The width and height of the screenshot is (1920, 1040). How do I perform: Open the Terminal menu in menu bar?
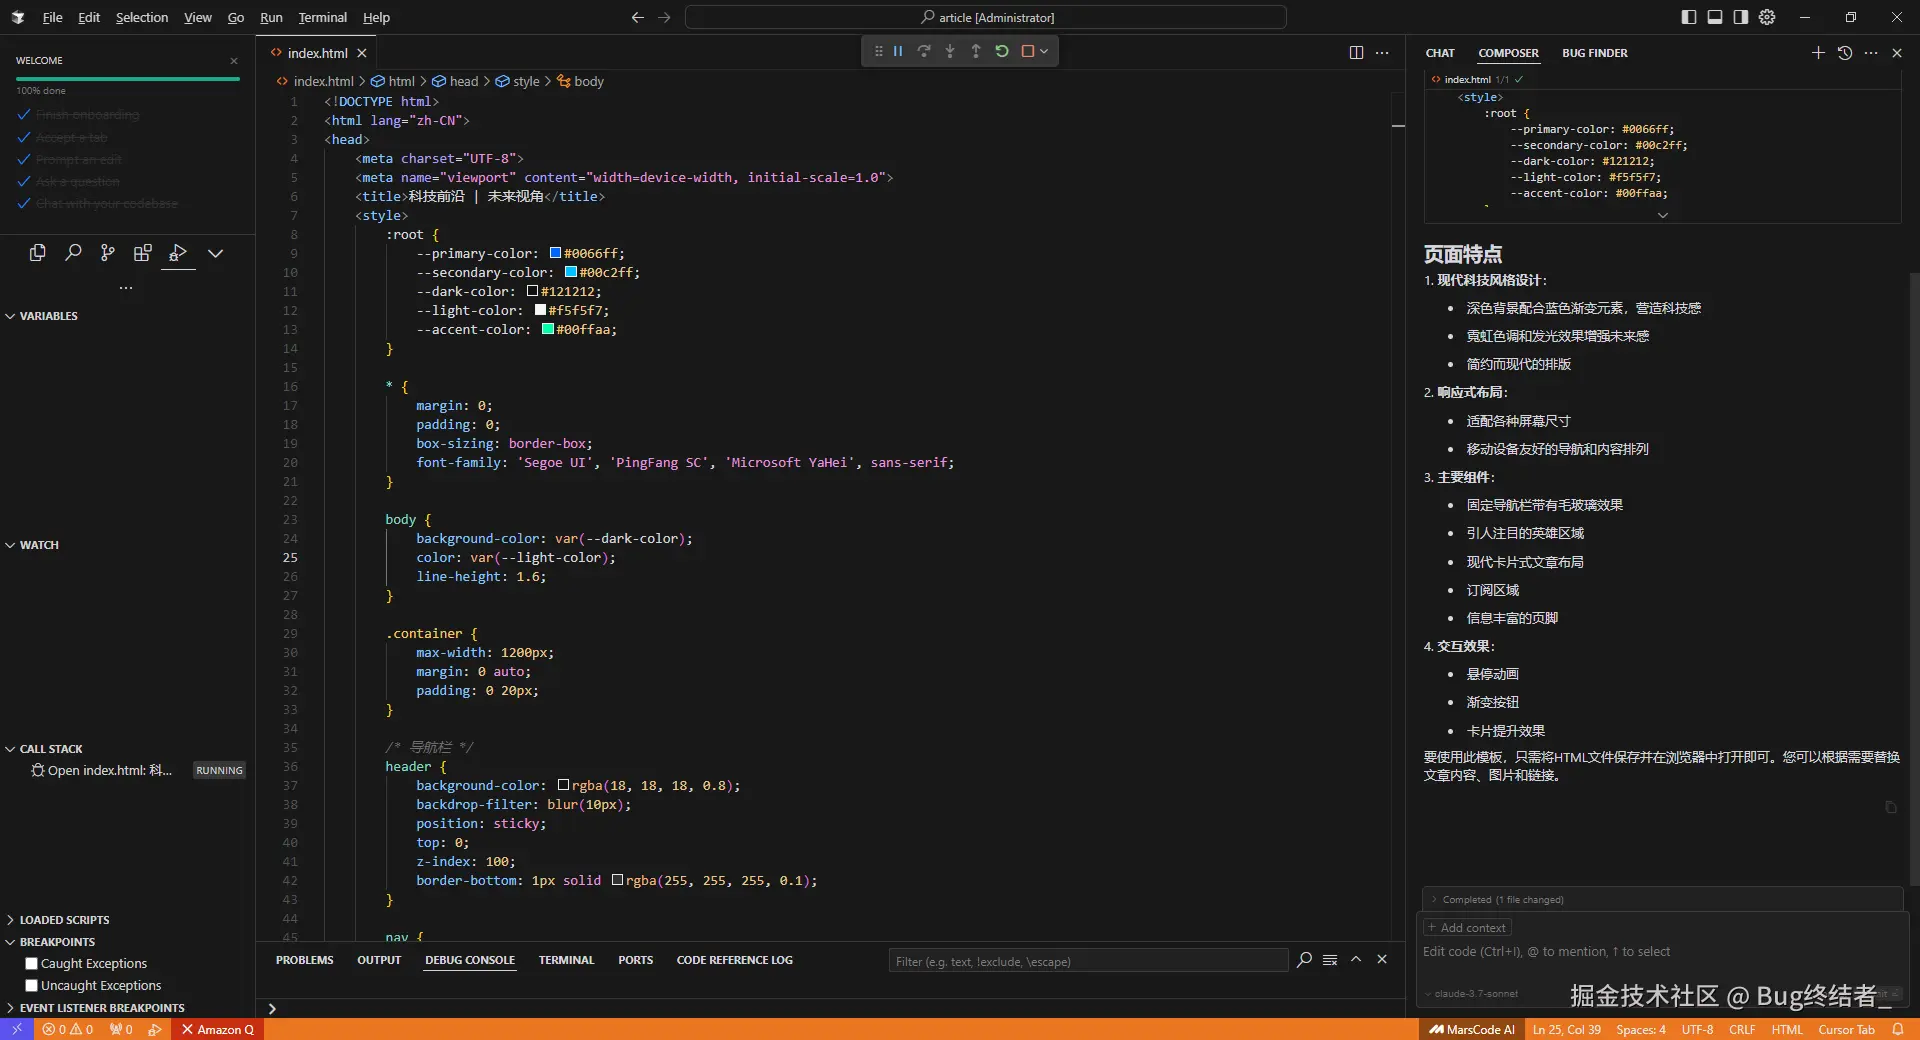coord(322,17)
